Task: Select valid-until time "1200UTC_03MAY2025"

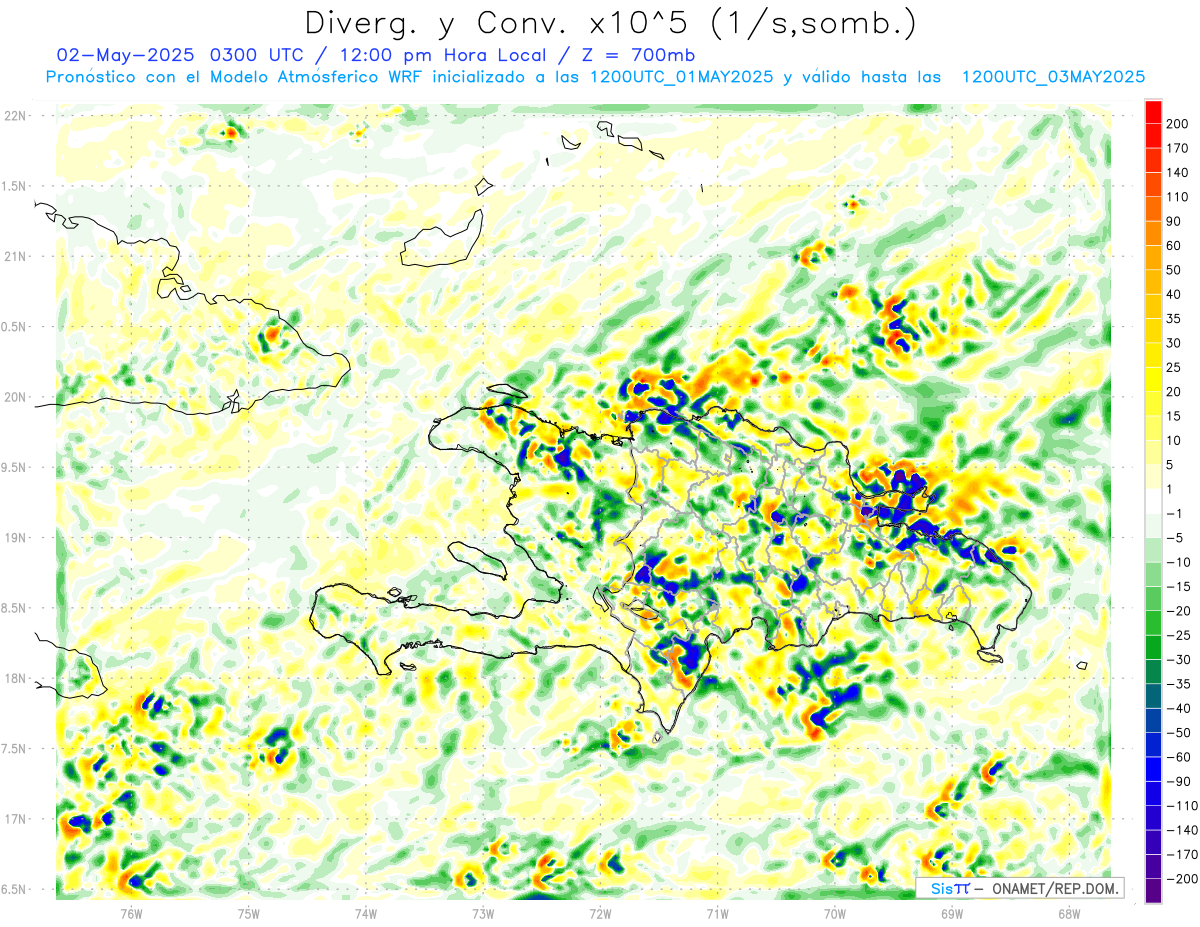Action: point(1053,77)
